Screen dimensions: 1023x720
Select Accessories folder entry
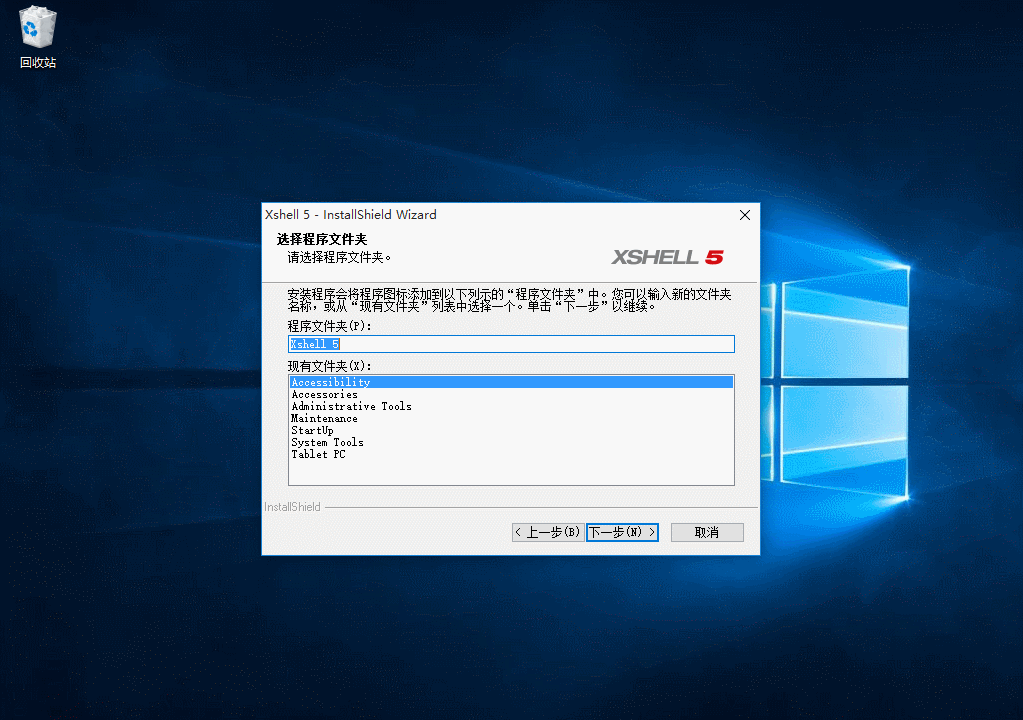(x=512, y=395)
